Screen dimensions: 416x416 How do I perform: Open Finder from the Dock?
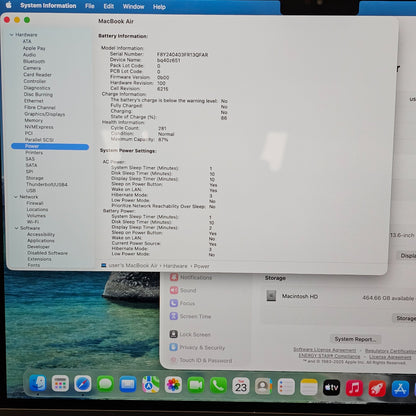click(x=38, y=383)
